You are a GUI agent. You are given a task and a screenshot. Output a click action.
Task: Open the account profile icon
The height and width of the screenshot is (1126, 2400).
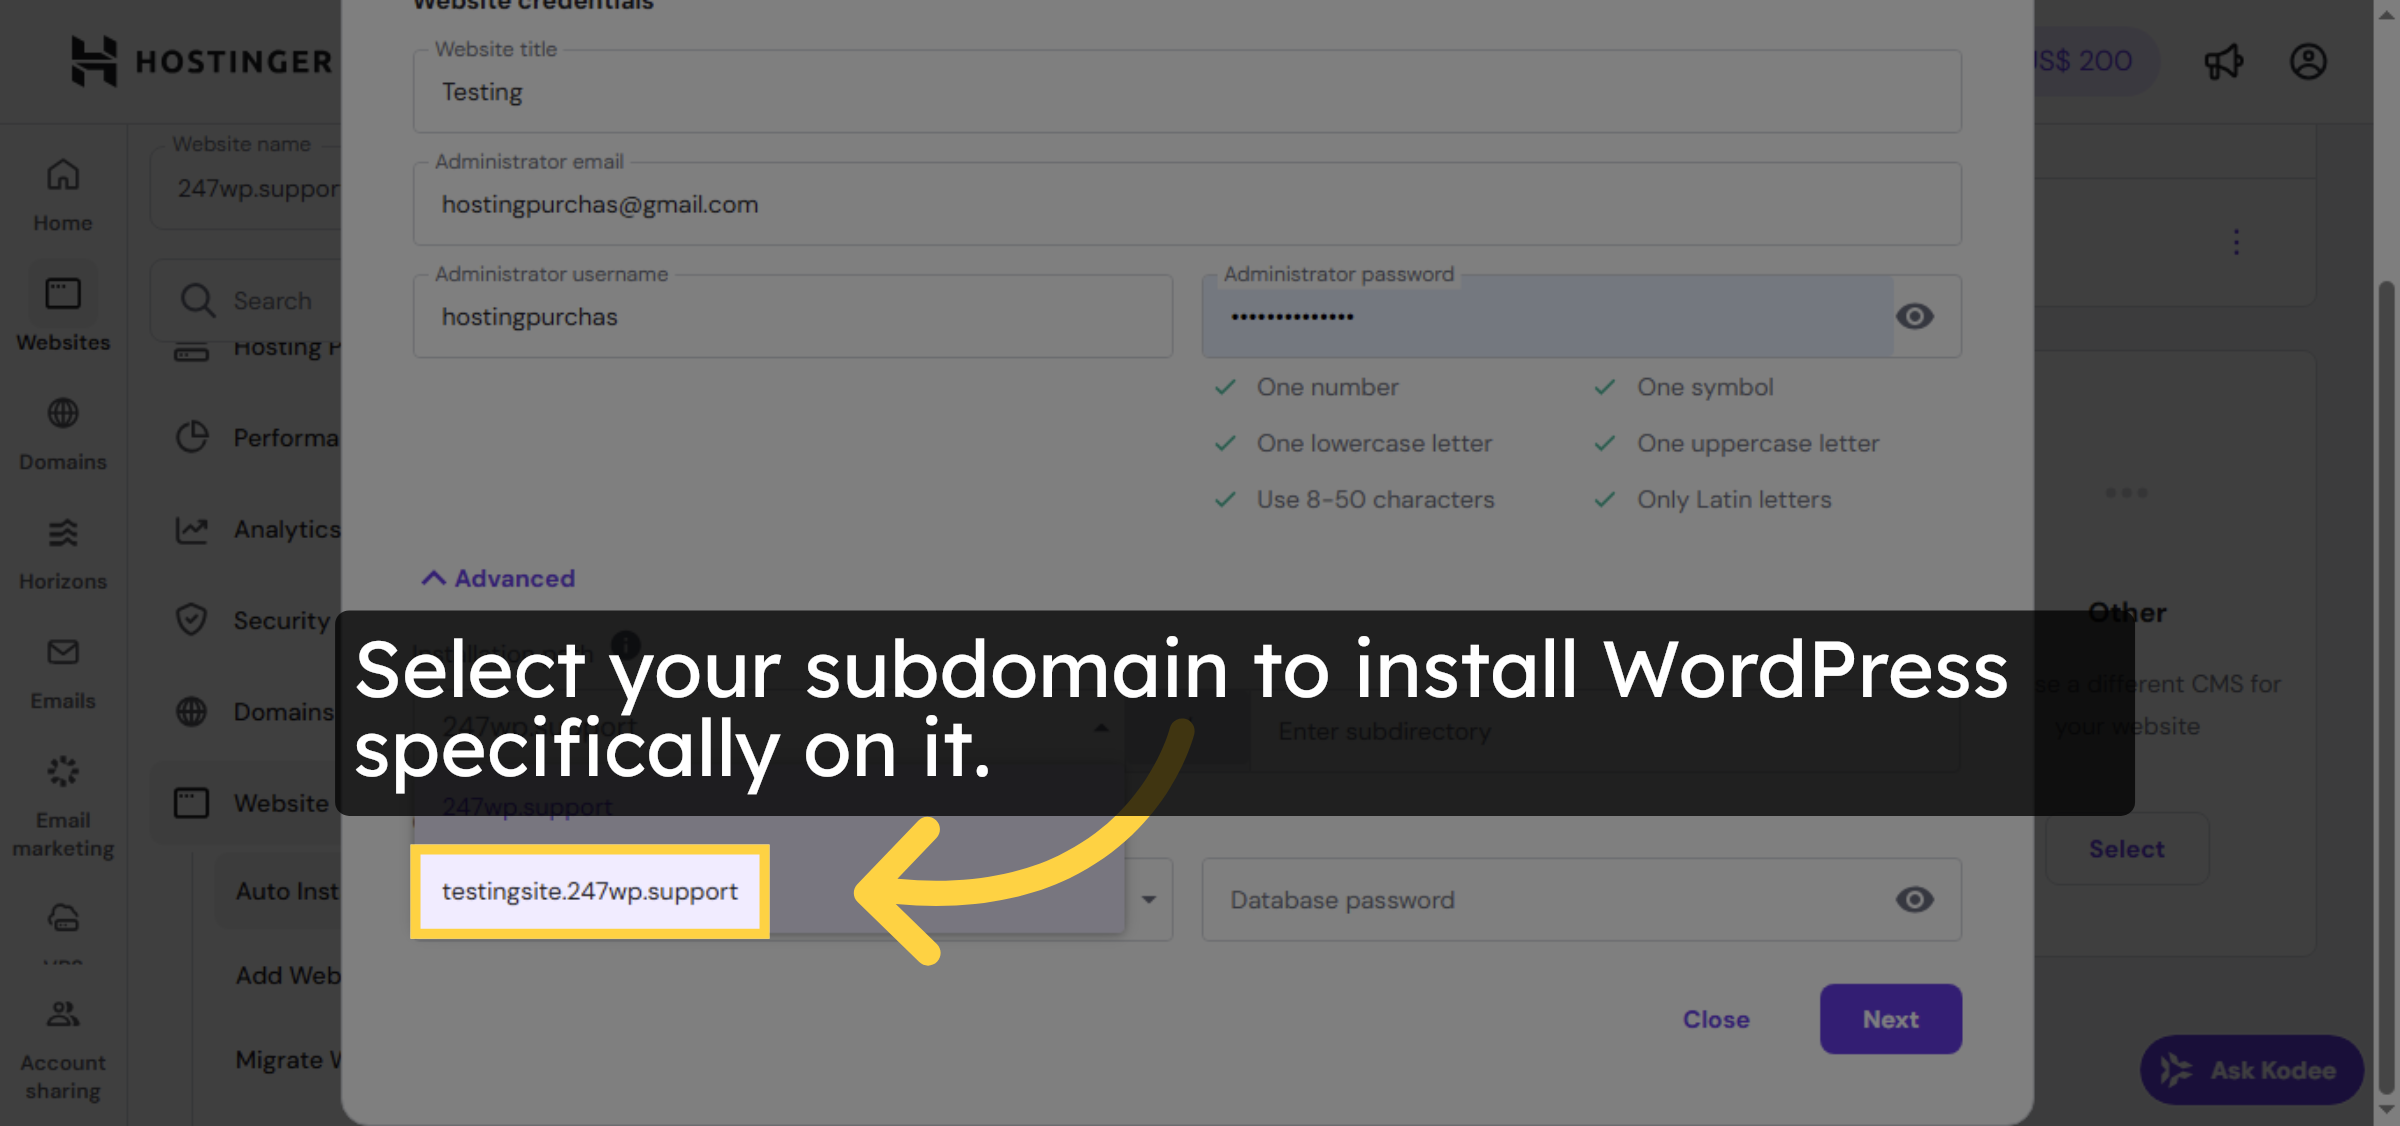2308,62
